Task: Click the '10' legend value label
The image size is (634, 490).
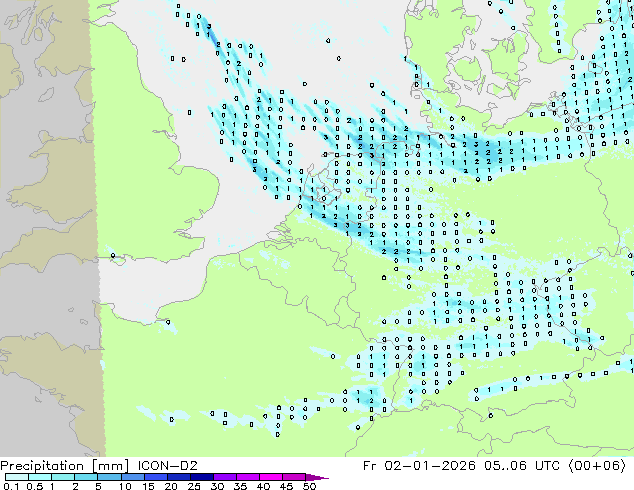Action: pyautogui.click(x=125, y=486)
